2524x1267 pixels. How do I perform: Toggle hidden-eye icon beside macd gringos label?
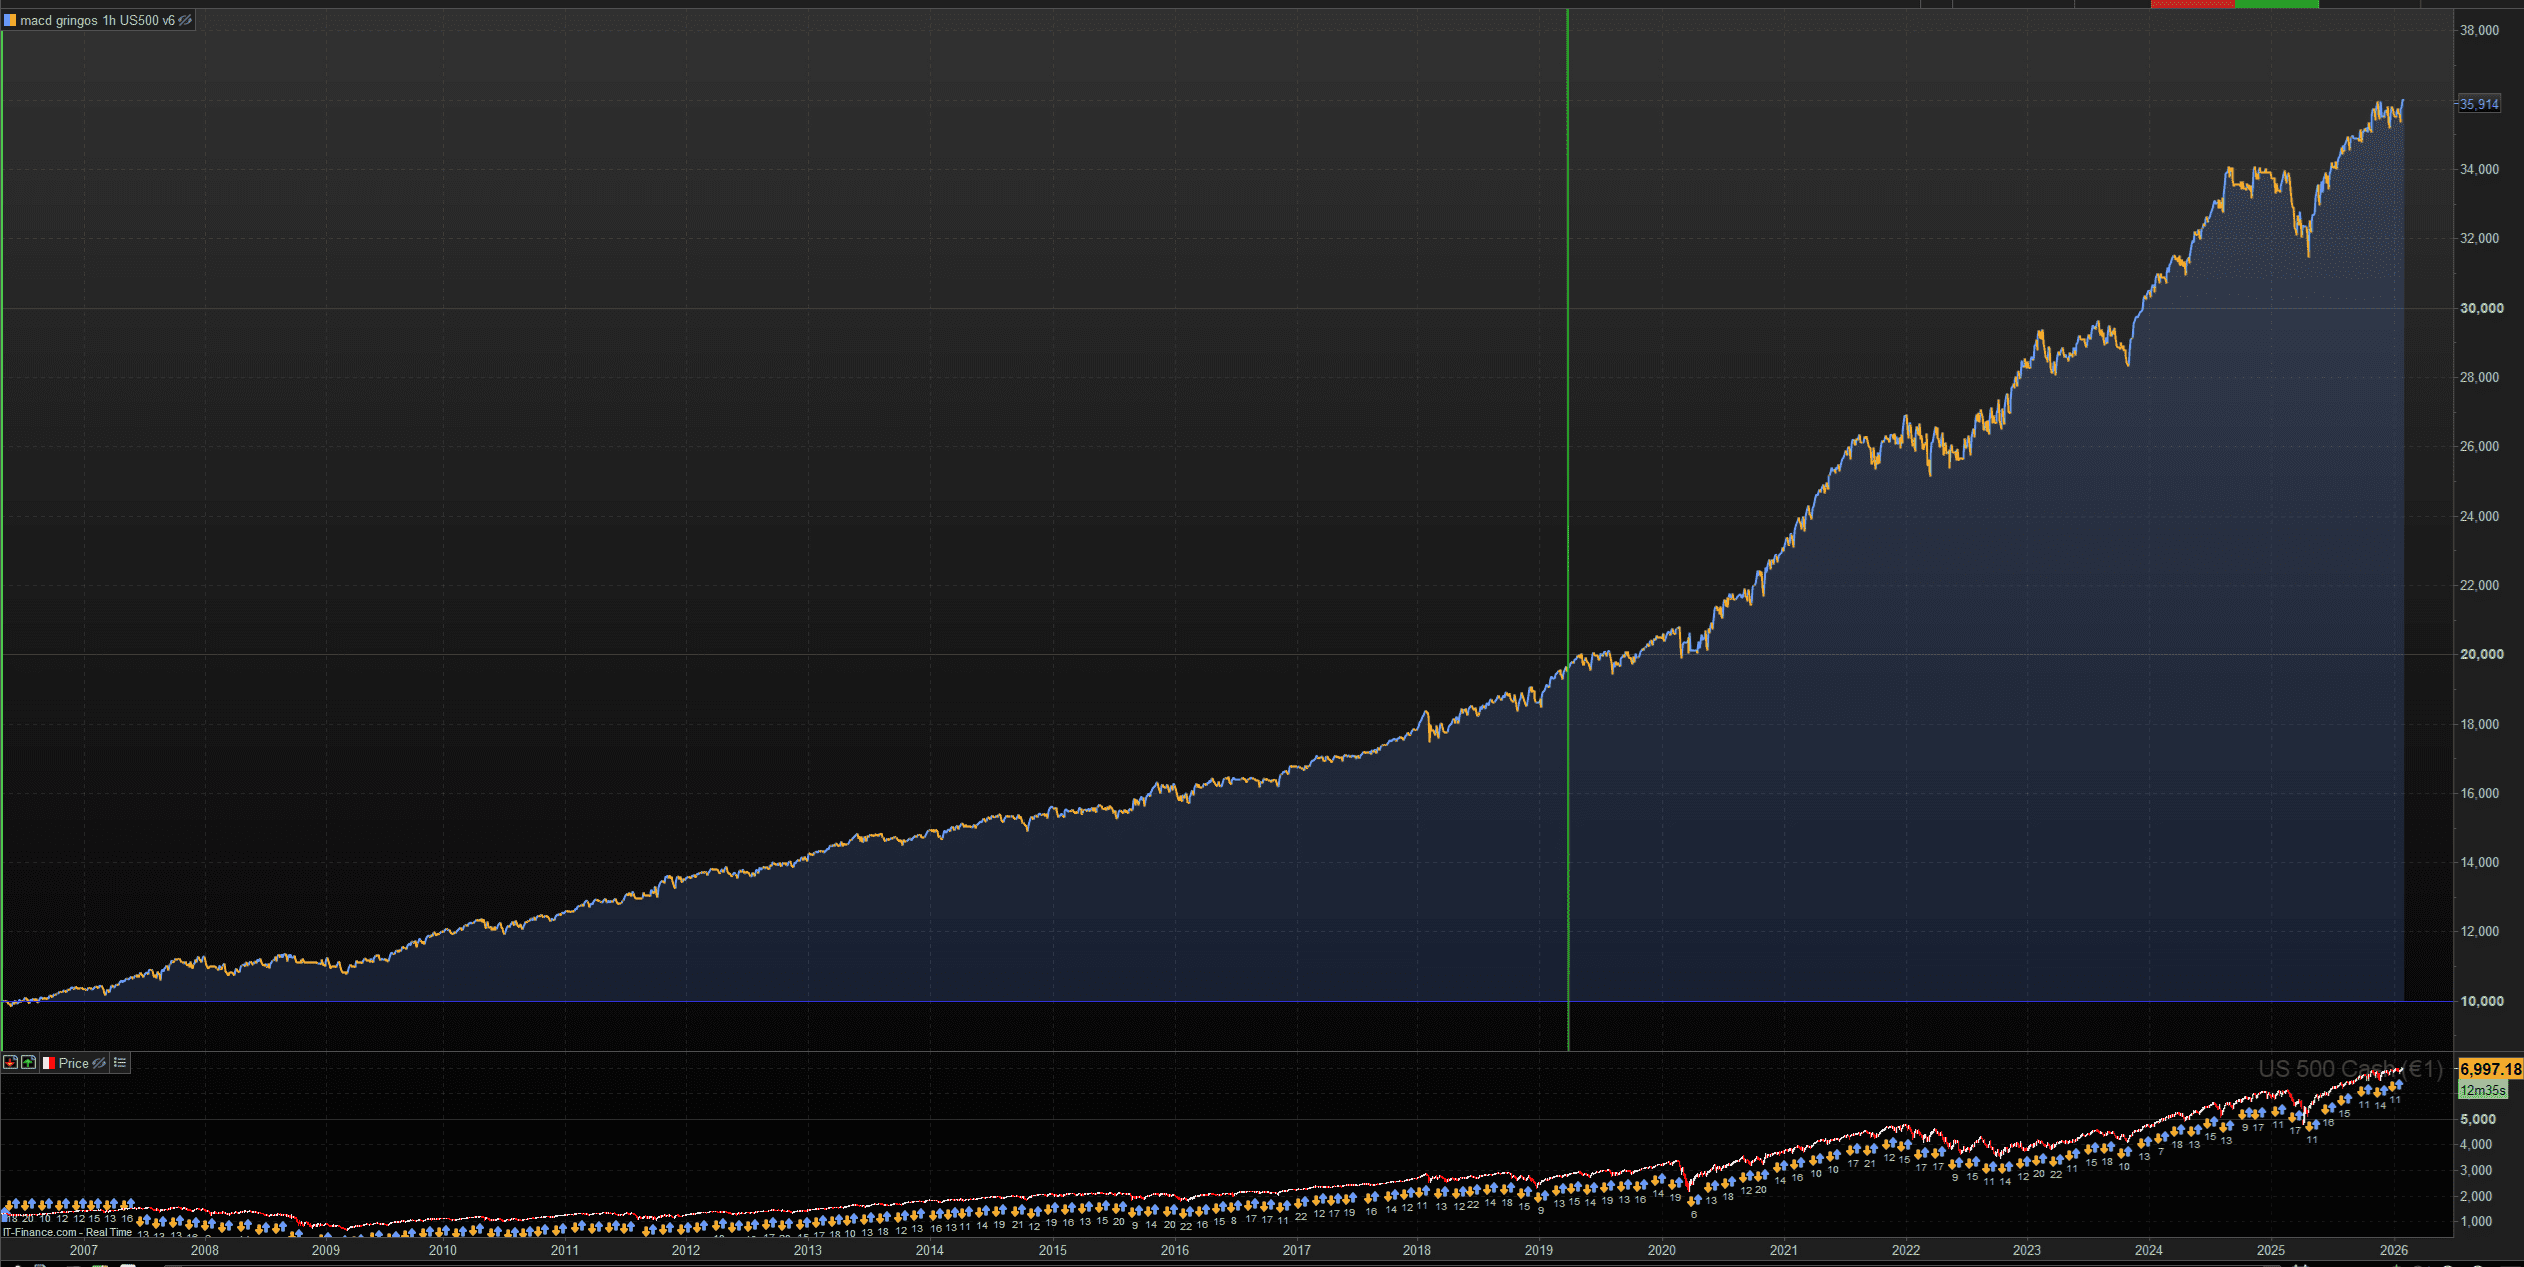coord(185,20)
